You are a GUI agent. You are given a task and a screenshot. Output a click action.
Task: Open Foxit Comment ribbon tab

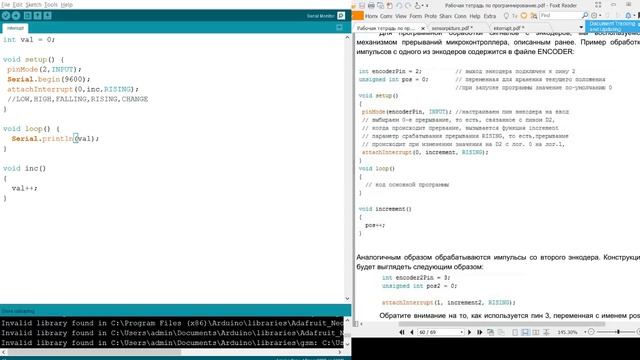tap(386, 16)
